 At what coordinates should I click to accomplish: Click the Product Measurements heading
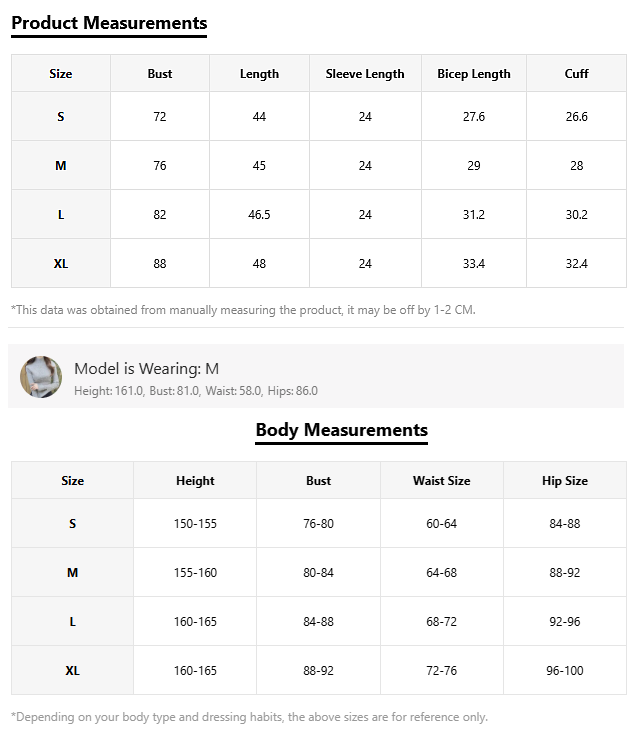coord(109,23)
